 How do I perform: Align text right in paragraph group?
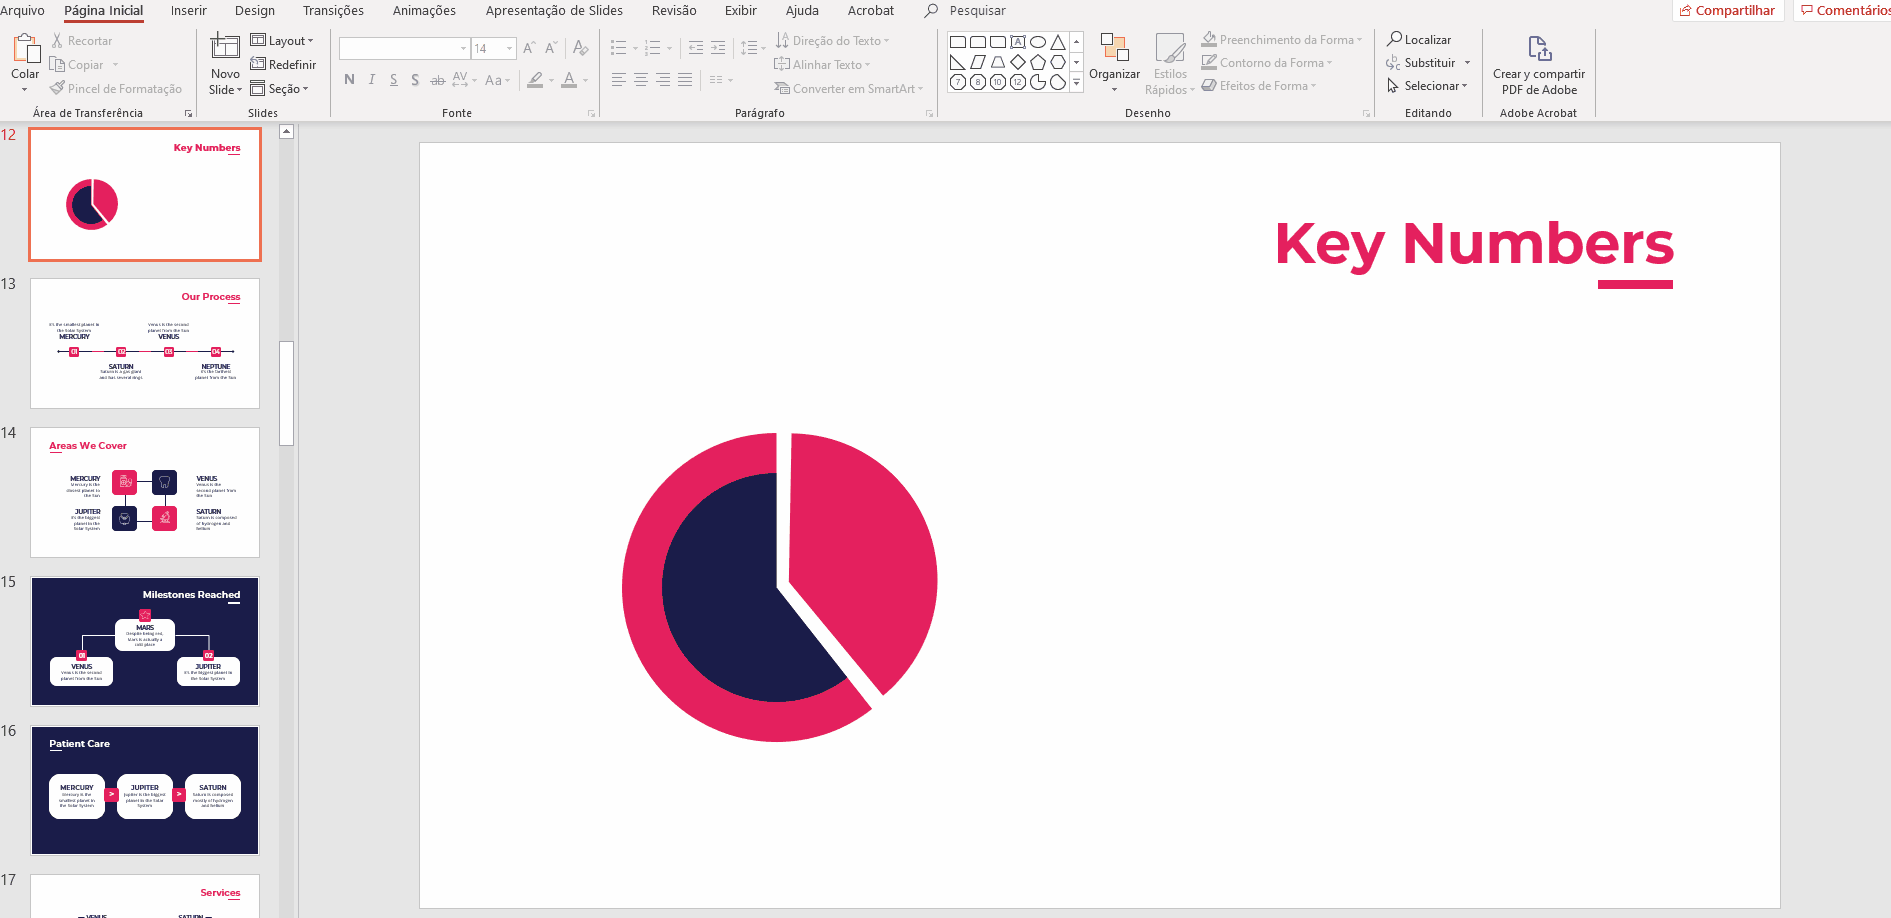pyautogui.click(x=663, y=80)
